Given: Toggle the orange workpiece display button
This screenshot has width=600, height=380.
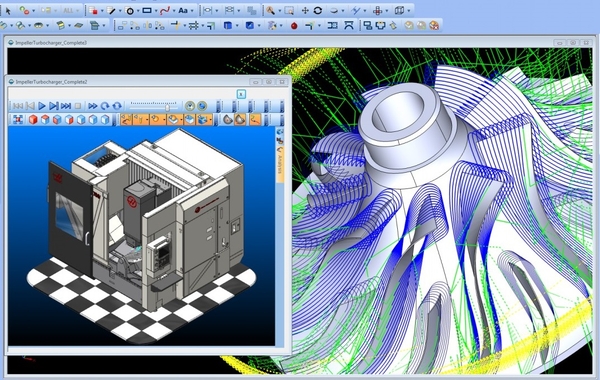Looking at the screenshot, I should [x=174, y=120].
